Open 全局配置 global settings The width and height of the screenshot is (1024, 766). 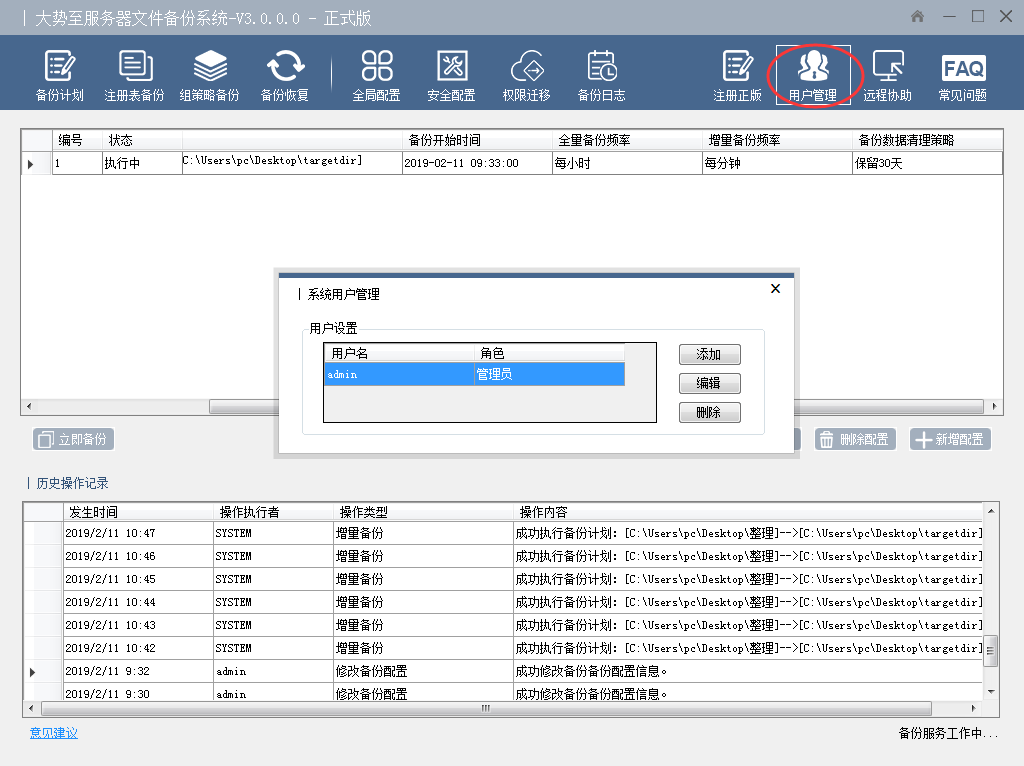pyautogui.click(x=376, y=75)
